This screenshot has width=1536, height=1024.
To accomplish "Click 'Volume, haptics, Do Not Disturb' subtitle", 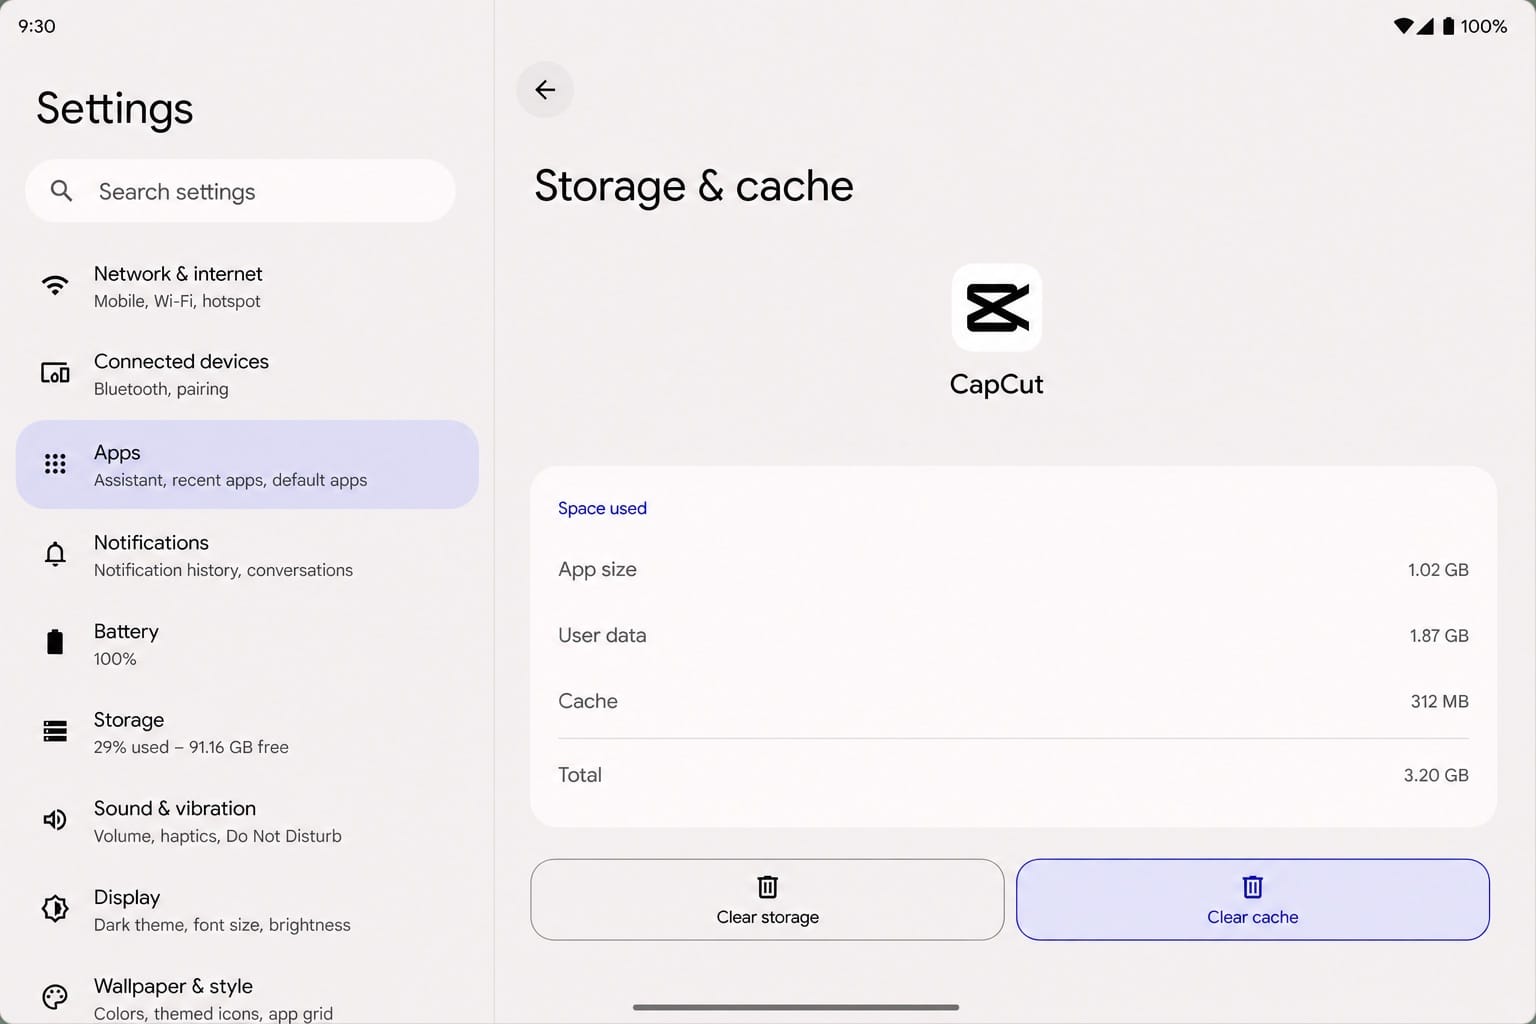I will (x=218, y=836).
